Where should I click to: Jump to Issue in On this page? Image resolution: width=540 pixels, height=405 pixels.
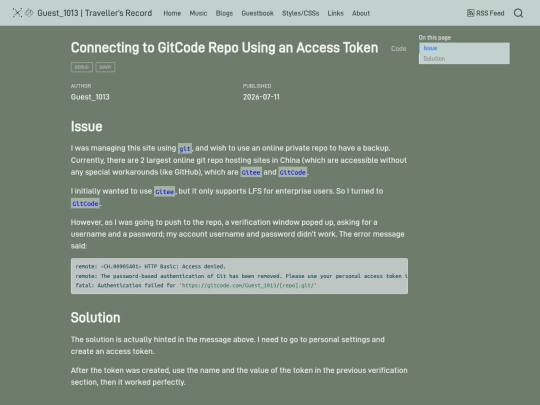tap(430, 48)
